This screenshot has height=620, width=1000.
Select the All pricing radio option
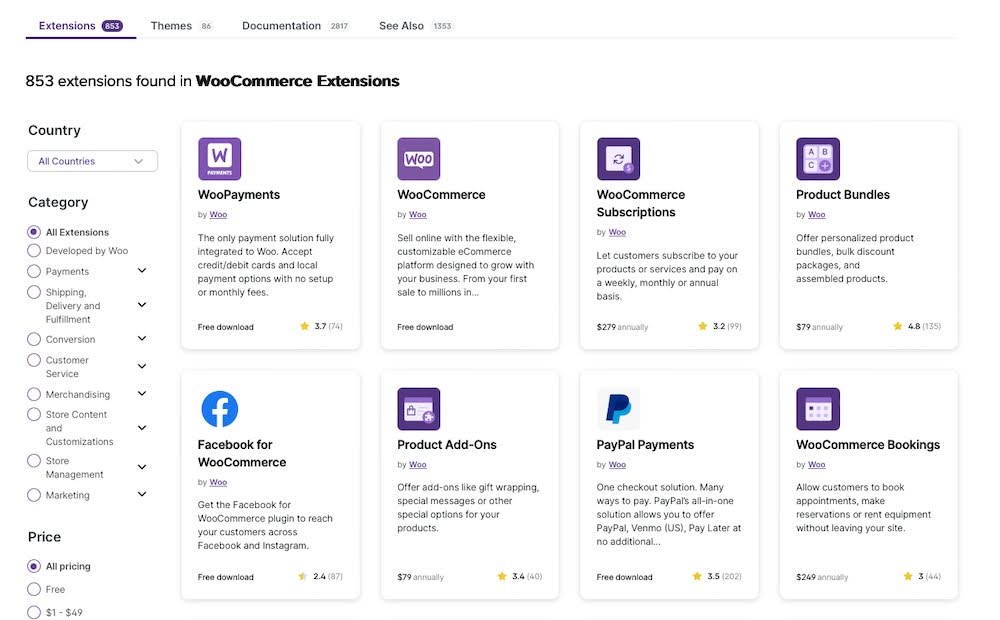coord(34,566)
